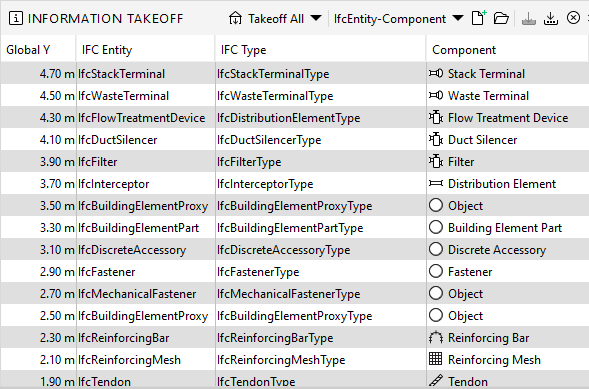
Task: Select the IfcTendon entity cell
Action: (x=146, y=379)
